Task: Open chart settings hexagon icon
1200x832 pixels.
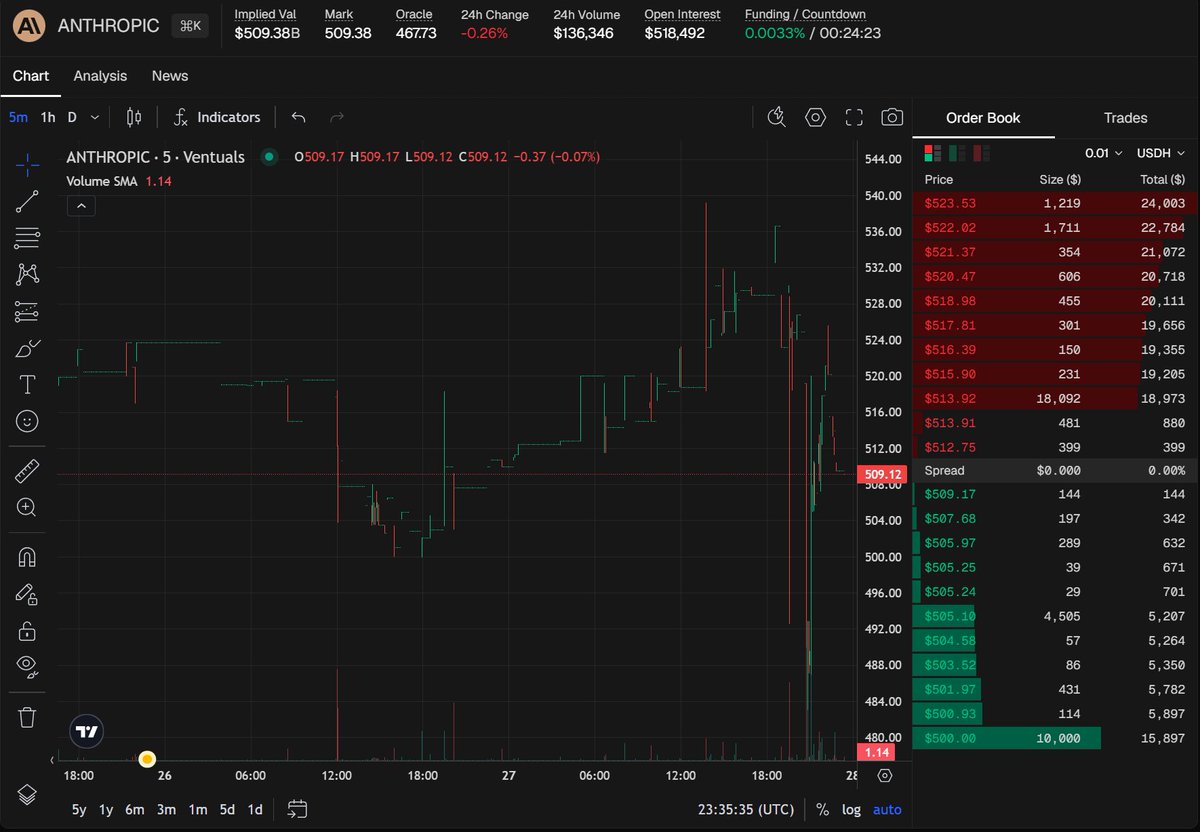Action: point(816,117)
